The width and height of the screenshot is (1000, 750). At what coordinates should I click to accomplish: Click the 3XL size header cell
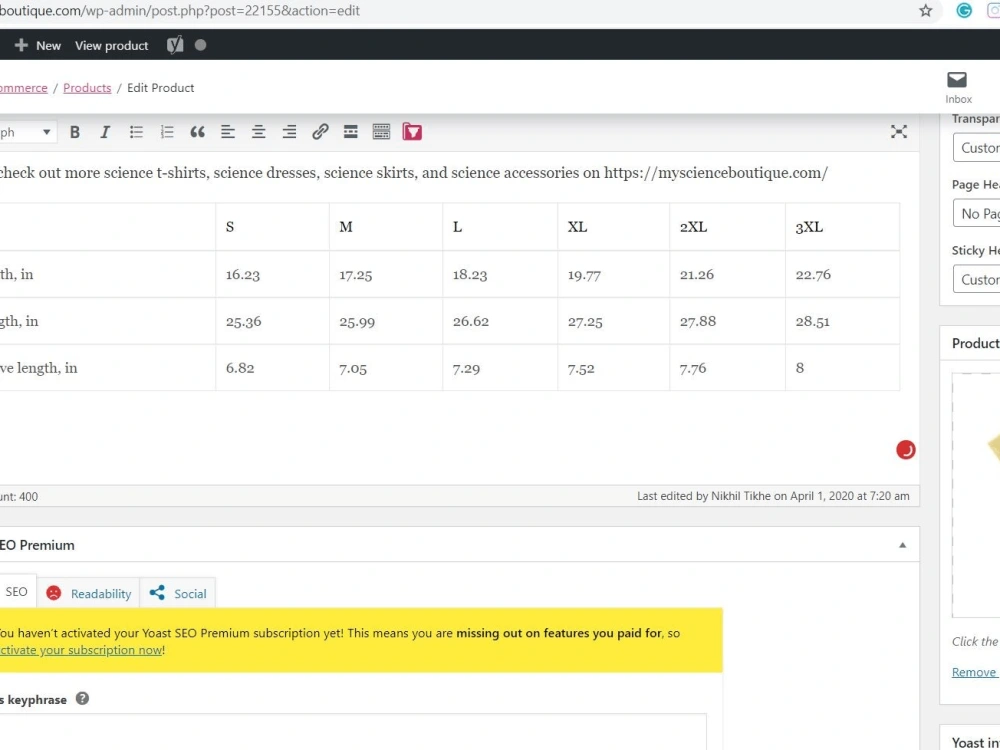[x=842, y=227]
